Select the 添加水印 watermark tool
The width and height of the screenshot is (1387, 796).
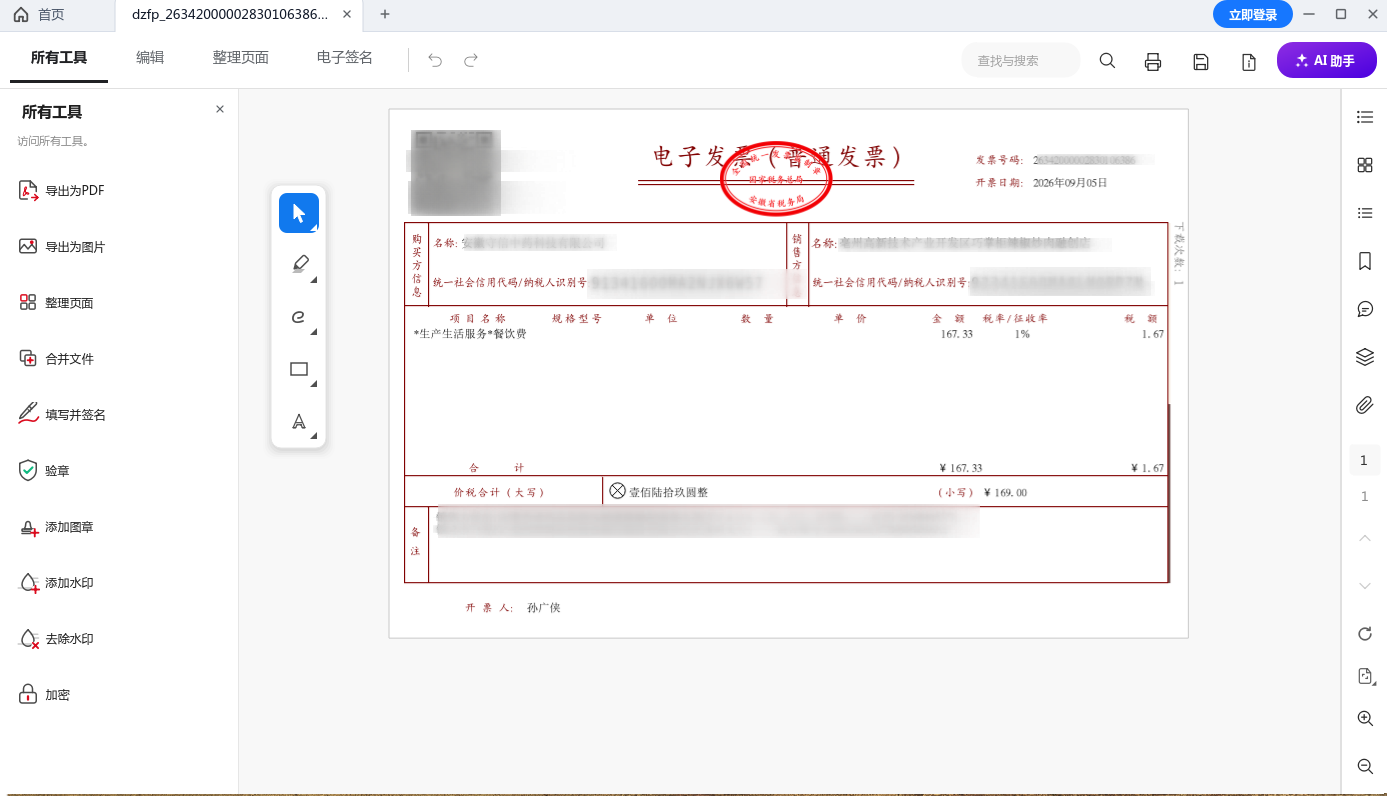pos(57,583)
